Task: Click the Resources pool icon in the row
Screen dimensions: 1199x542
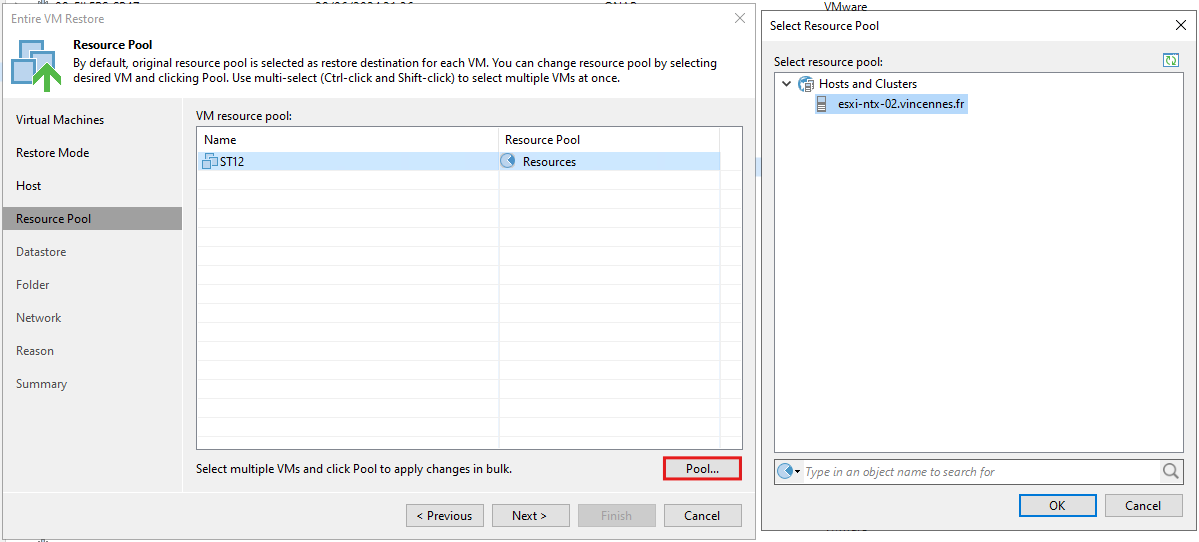Action: pyautogui.click(x=508, y=161)
